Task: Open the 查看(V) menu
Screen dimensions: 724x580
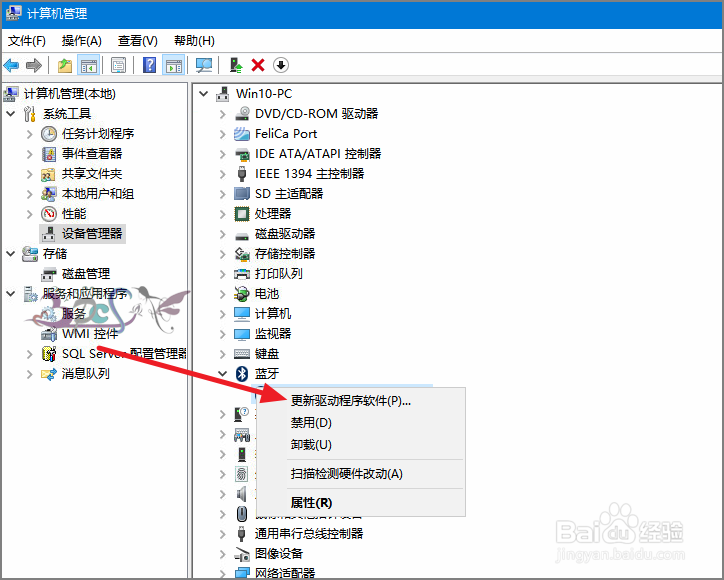Action: click(x=138, y=41)
